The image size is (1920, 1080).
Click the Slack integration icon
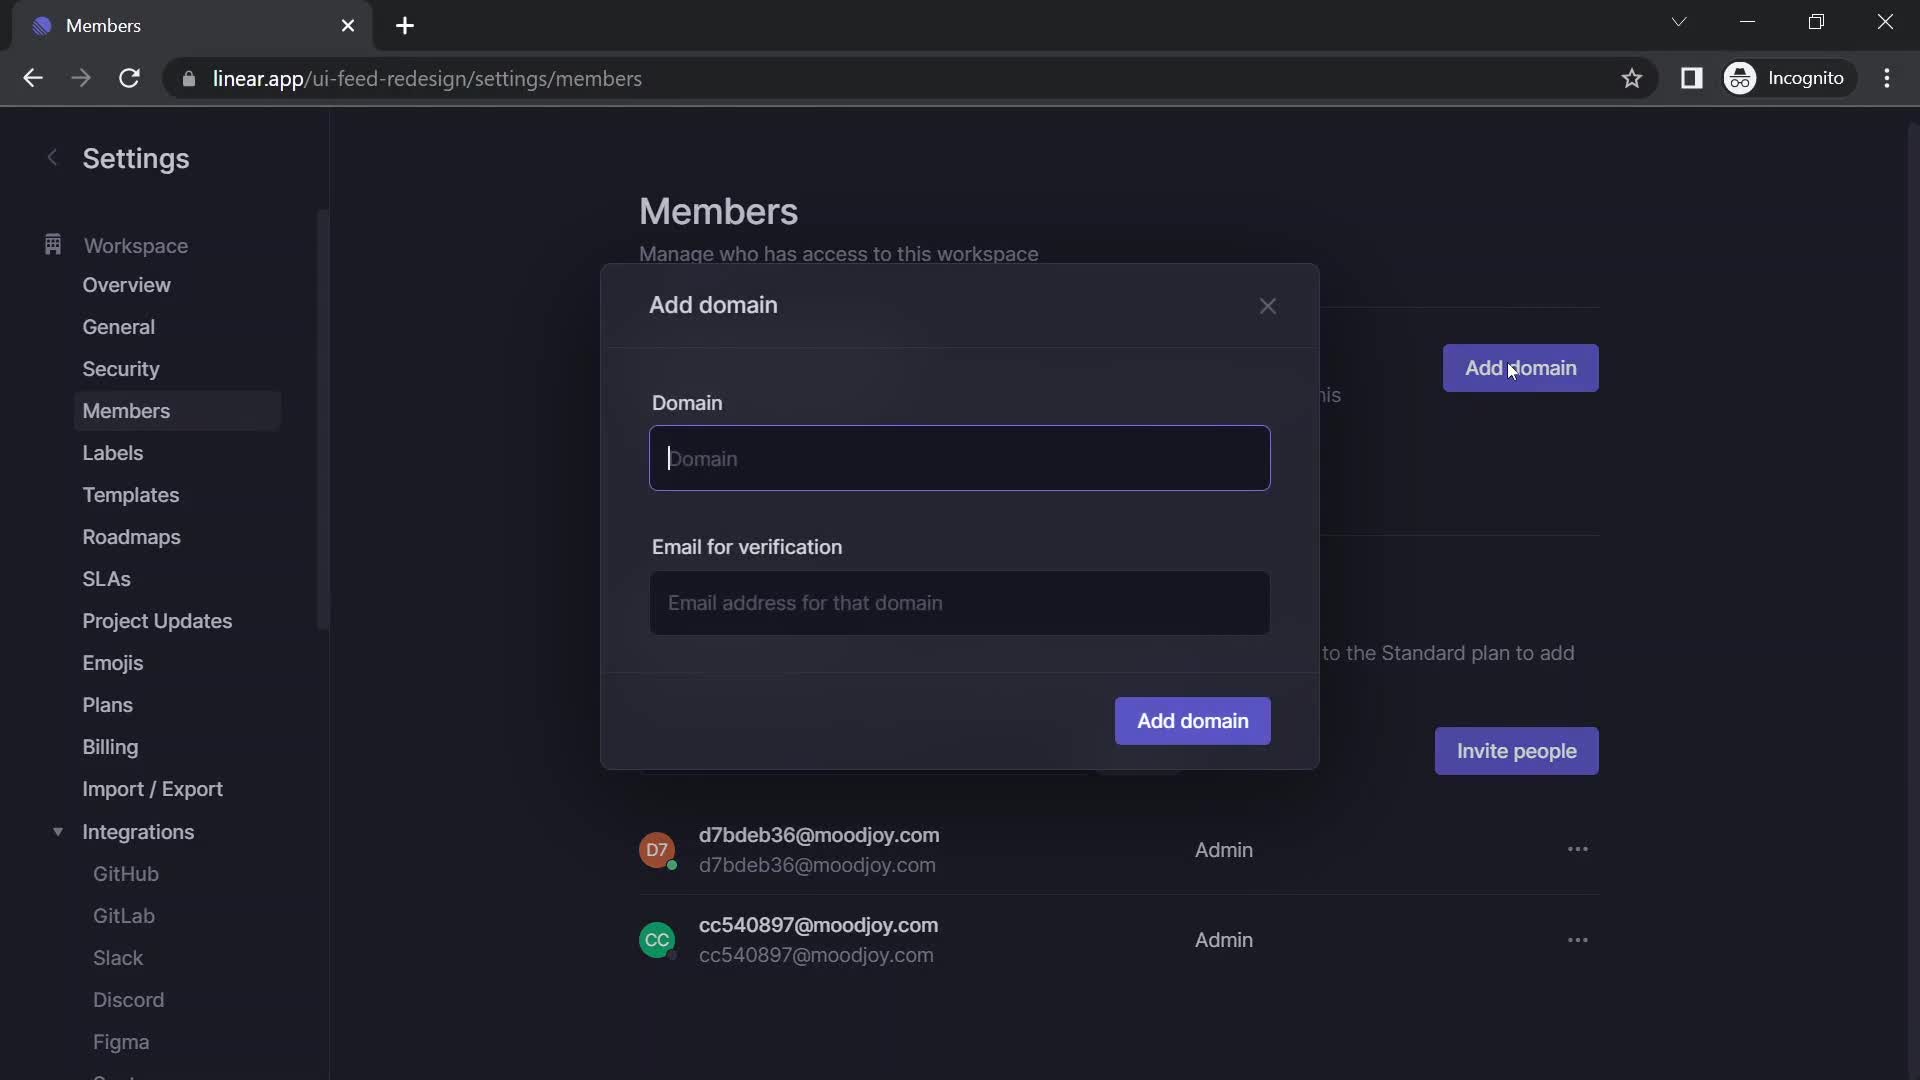click(x=119, y=956)
